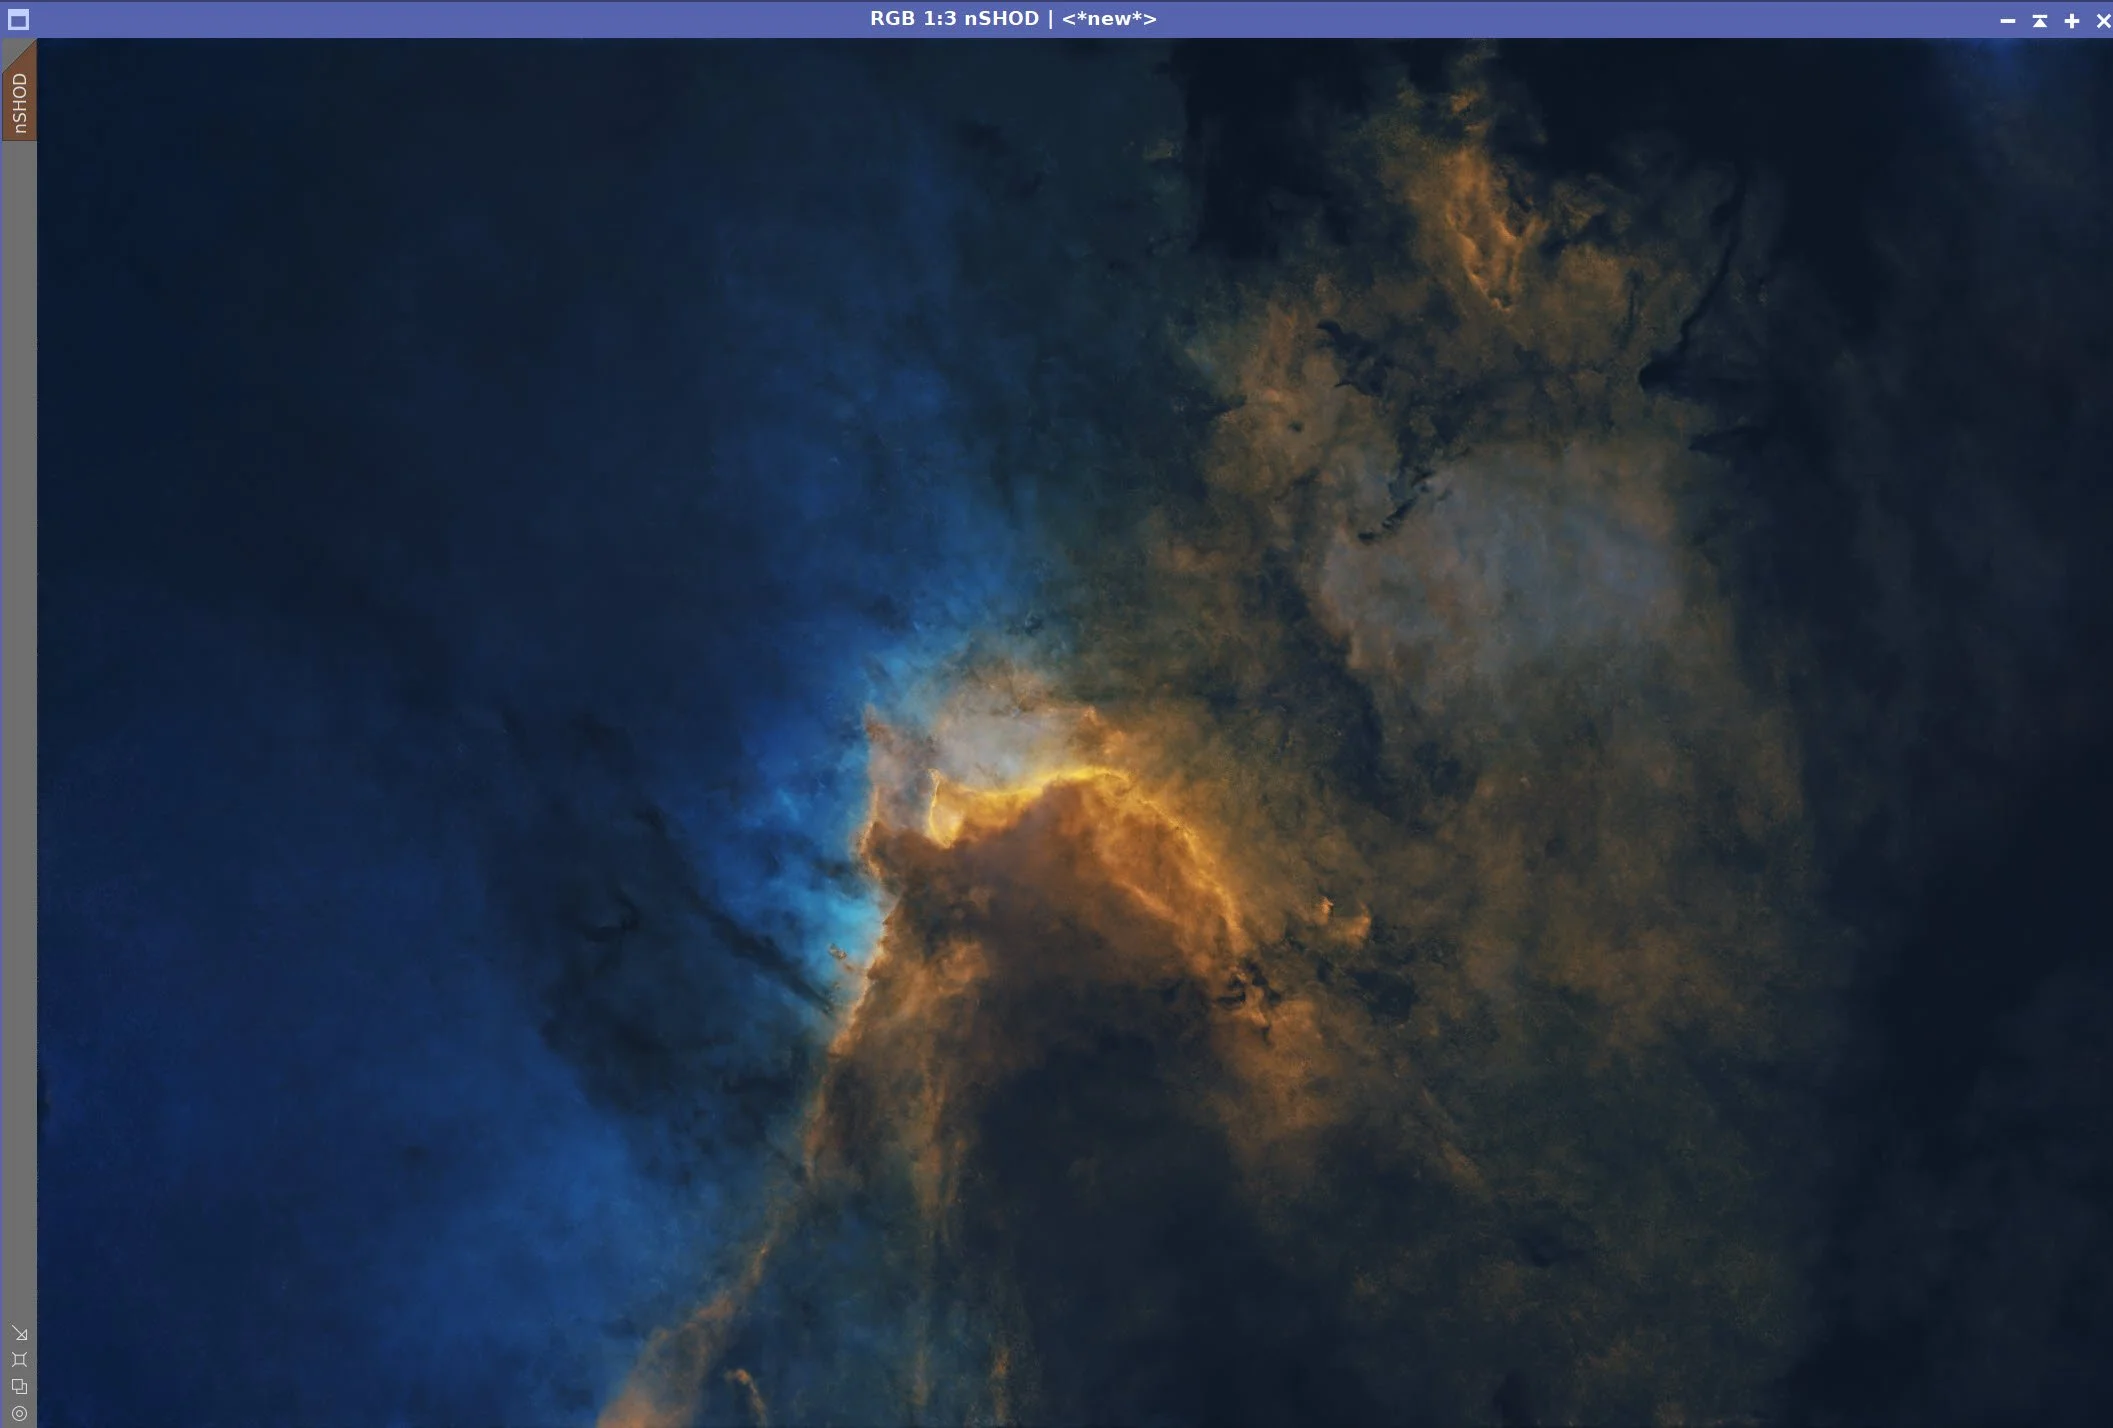
Task: Maximize the window with plus icon
Action: (2072, 20)
